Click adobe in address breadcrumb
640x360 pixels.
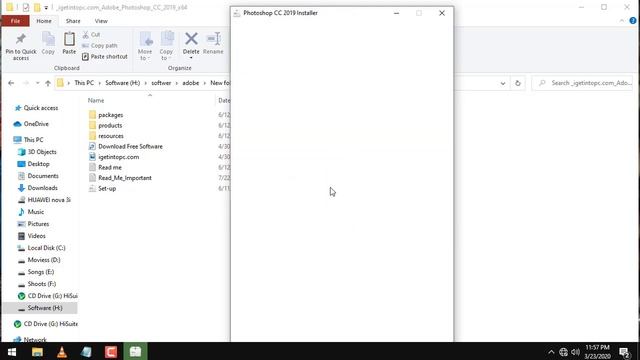pos(191,83)
